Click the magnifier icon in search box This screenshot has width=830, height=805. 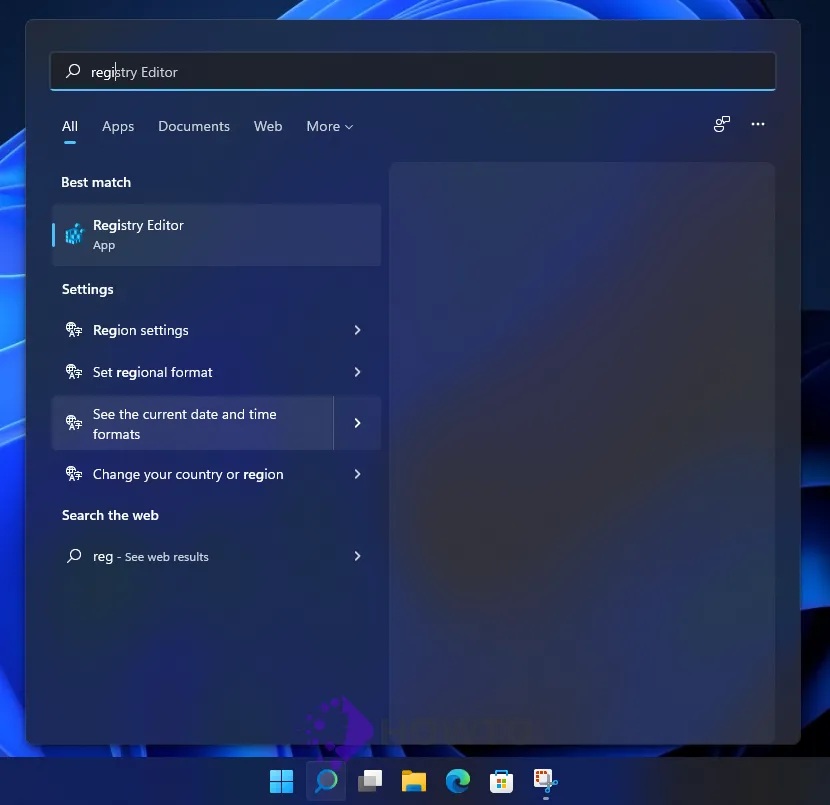click(73, 71)
